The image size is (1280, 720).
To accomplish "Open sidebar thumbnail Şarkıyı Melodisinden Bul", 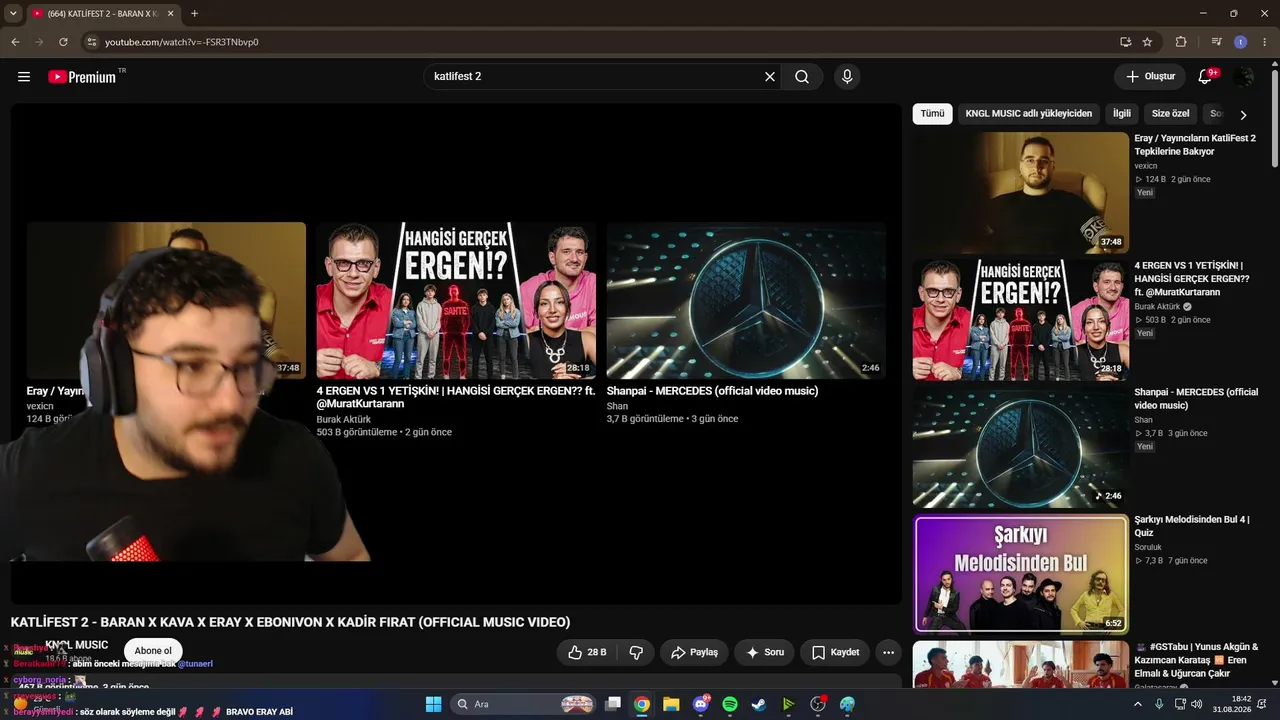I will tap(1020, 574).
